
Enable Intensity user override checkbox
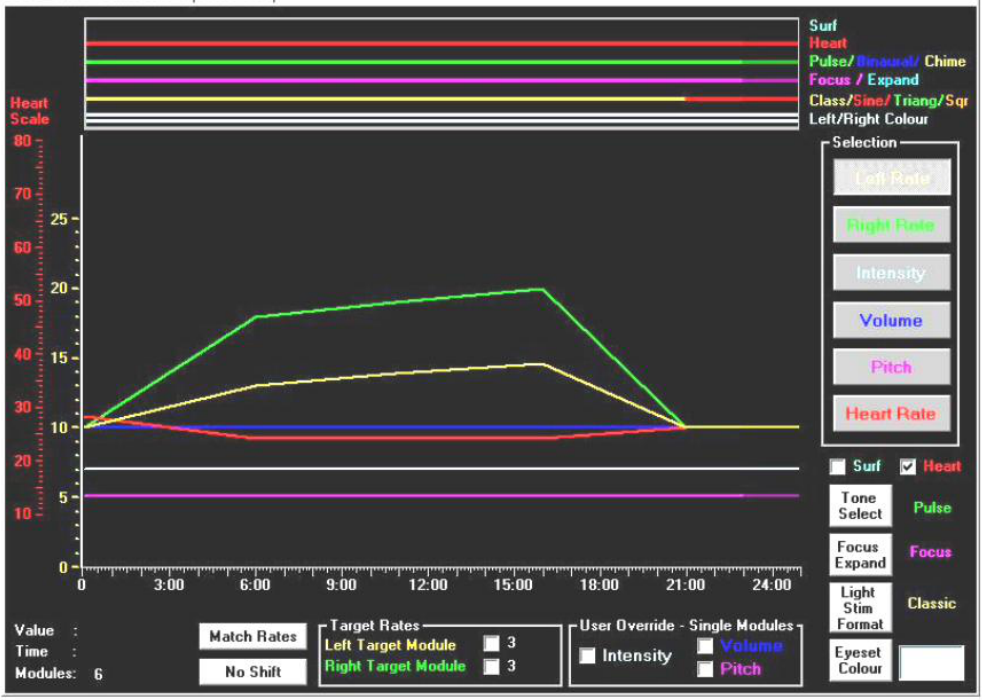click(x=587, y=656)
